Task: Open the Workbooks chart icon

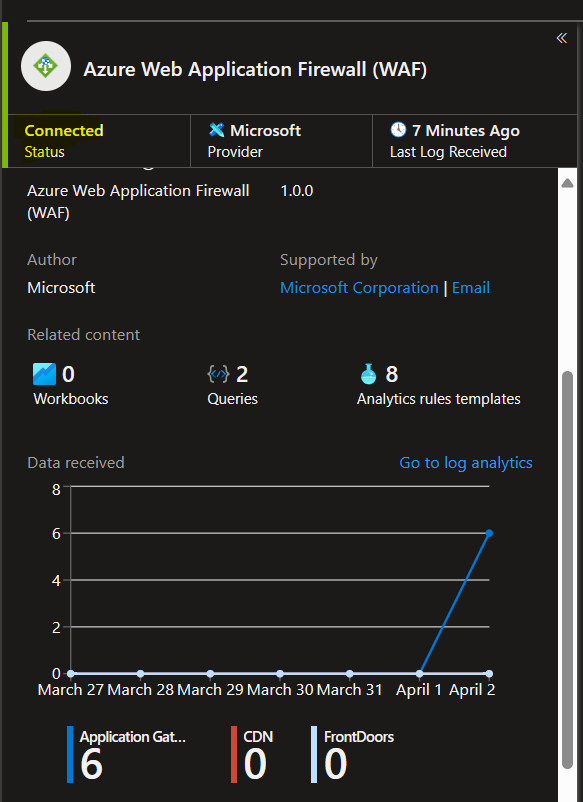Action: (44, 374)
